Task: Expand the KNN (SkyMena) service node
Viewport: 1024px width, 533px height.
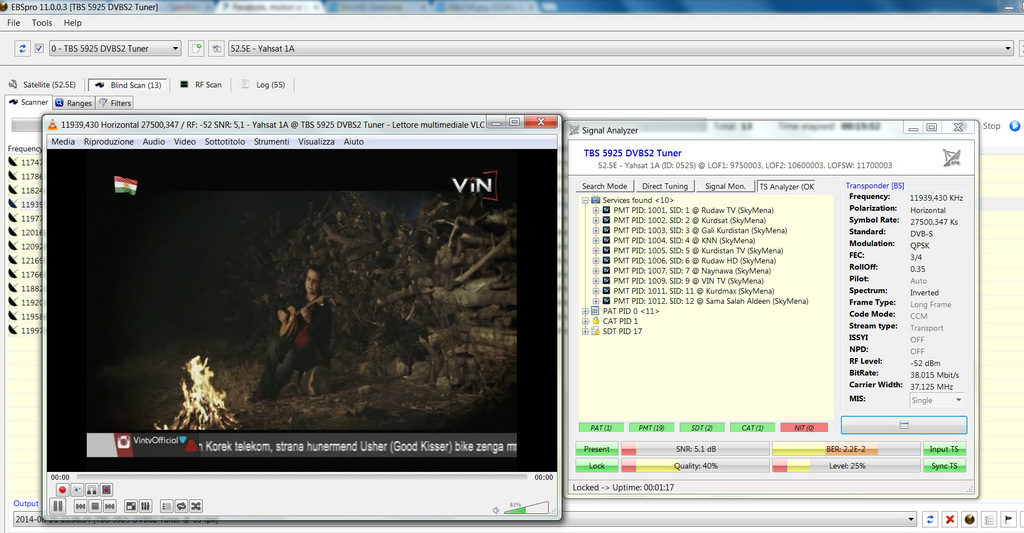Action: click(x=596, y=240)
